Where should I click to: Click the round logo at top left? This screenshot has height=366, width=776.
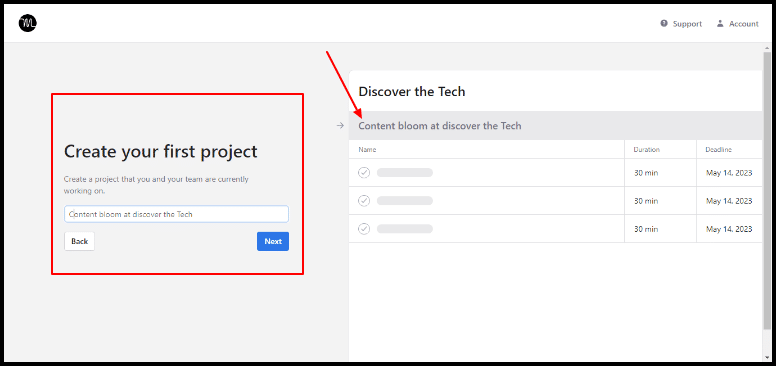[28, 23]
